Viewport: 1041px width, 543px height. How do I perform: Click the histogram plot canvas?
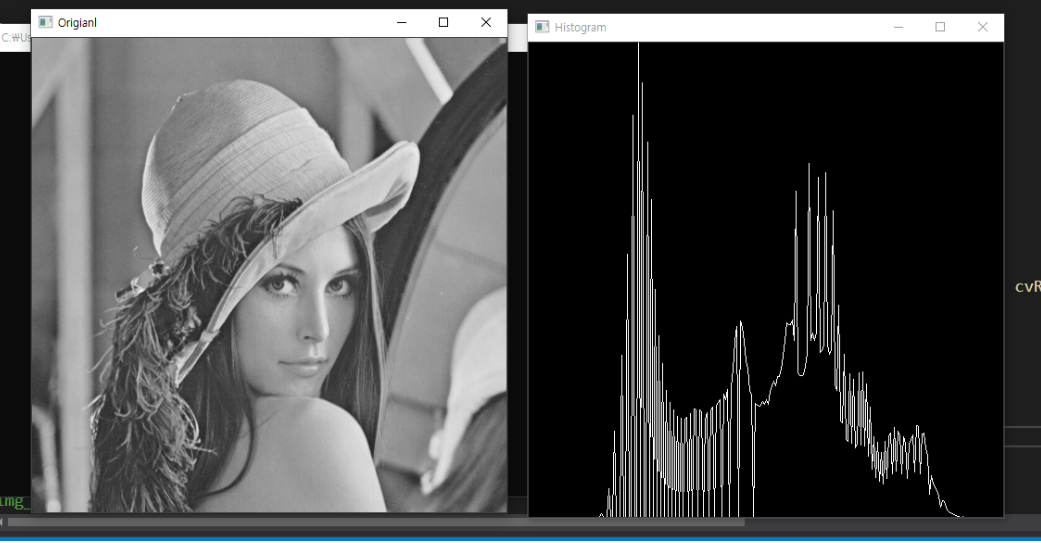pos(765,279)
